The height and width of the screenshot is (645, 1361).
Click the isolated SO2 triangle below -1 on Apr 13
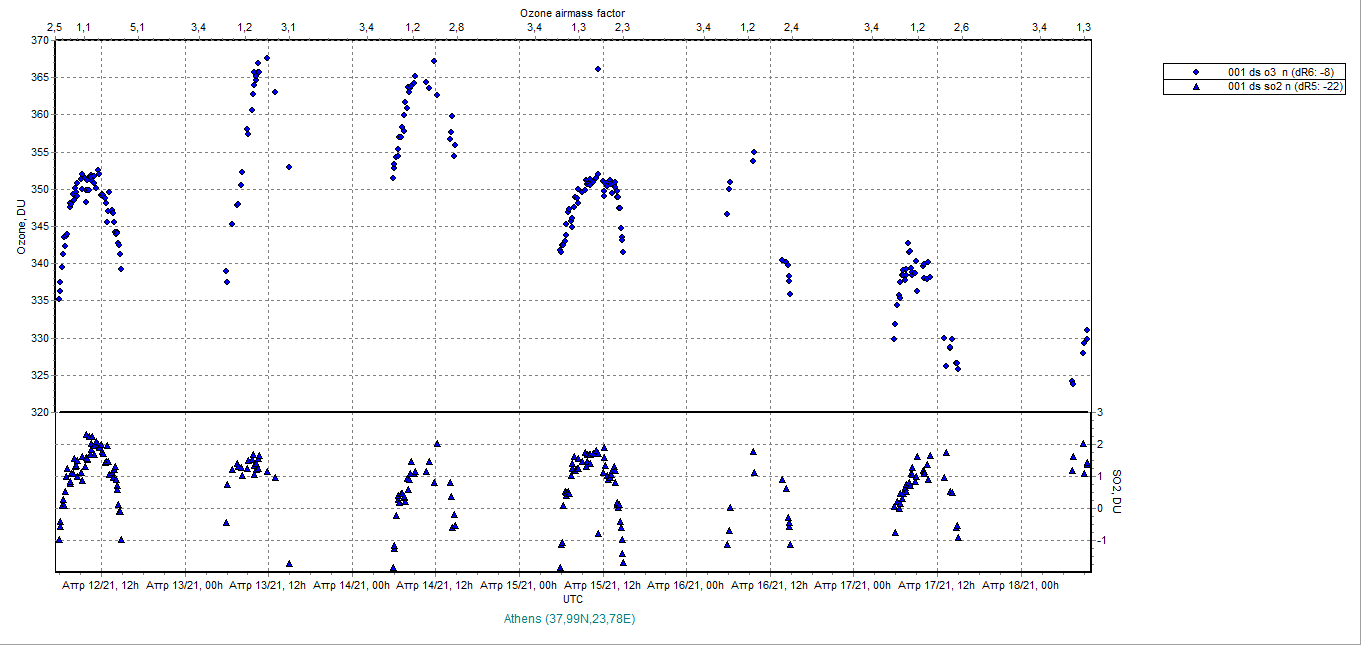coord(289,564)
